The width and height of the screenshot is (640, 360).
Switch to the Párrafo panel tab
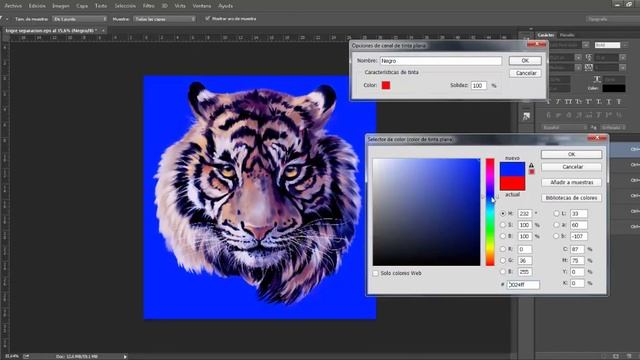tap(567, 35)
